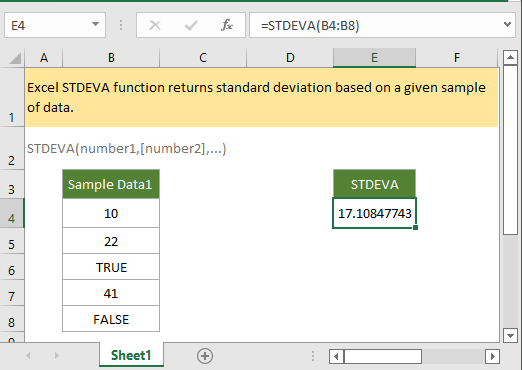Select the cell containing TRUE
Screen dimensions: 522x370
(111, 267)
